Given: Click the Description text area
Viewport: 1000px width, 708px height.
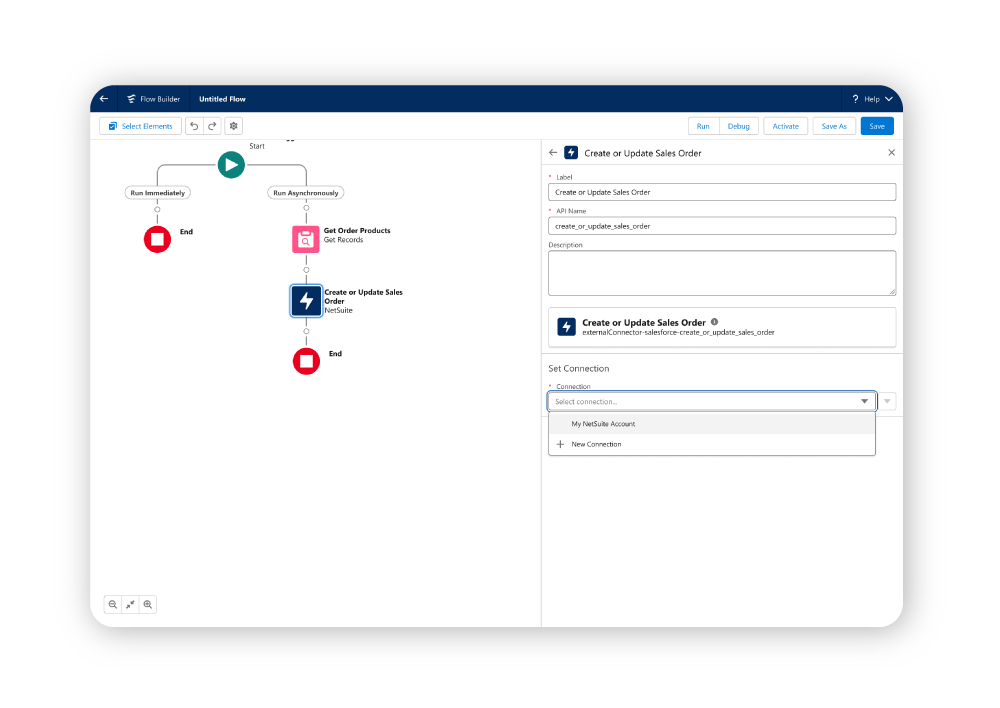Looking at the screenshot, I should click(722, 273).
